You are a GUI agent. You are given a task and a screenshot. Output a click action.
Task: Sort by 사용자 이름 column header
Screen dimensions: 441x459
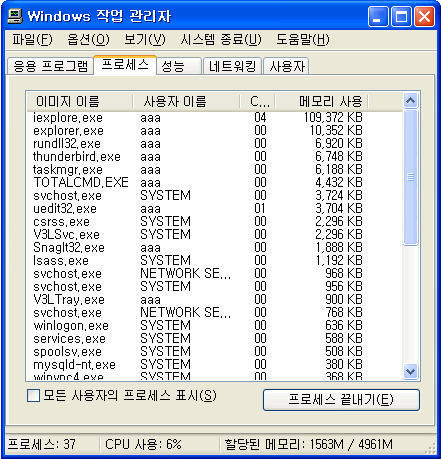coord(186,101)
